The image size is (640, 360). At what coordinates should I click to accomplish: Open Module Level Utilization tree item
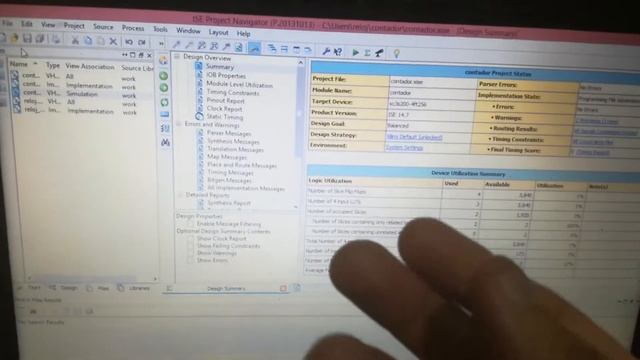coord(240,85)
